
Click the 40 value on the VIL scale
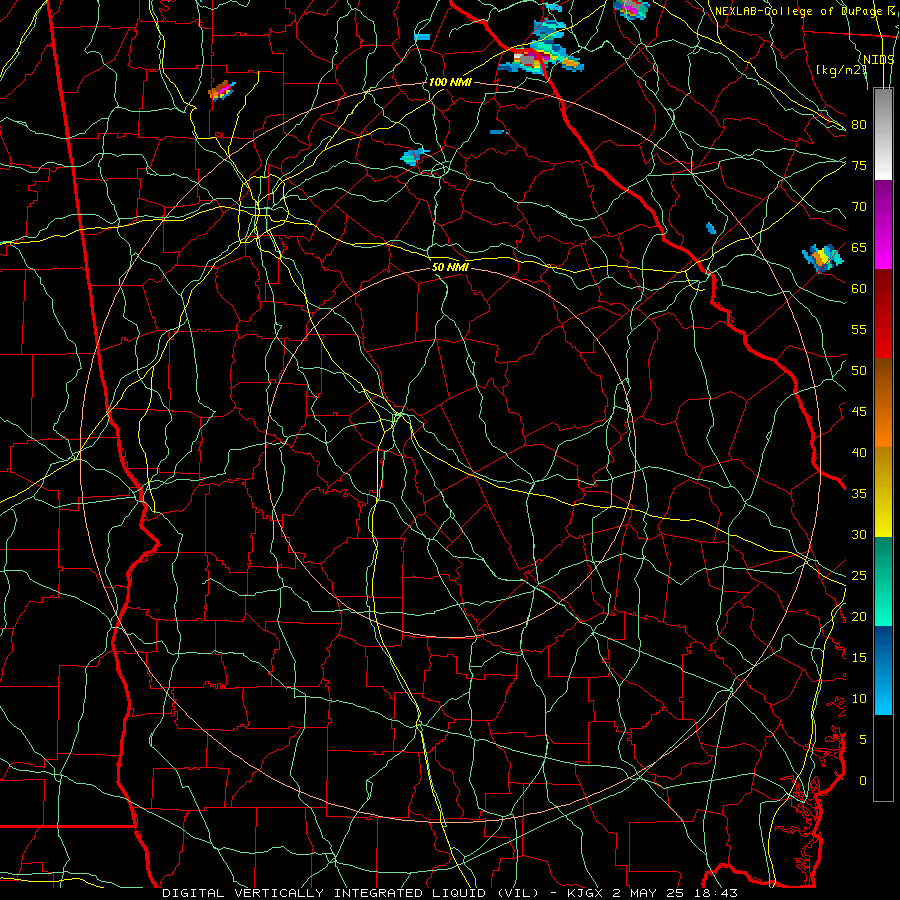click(859, 452)
